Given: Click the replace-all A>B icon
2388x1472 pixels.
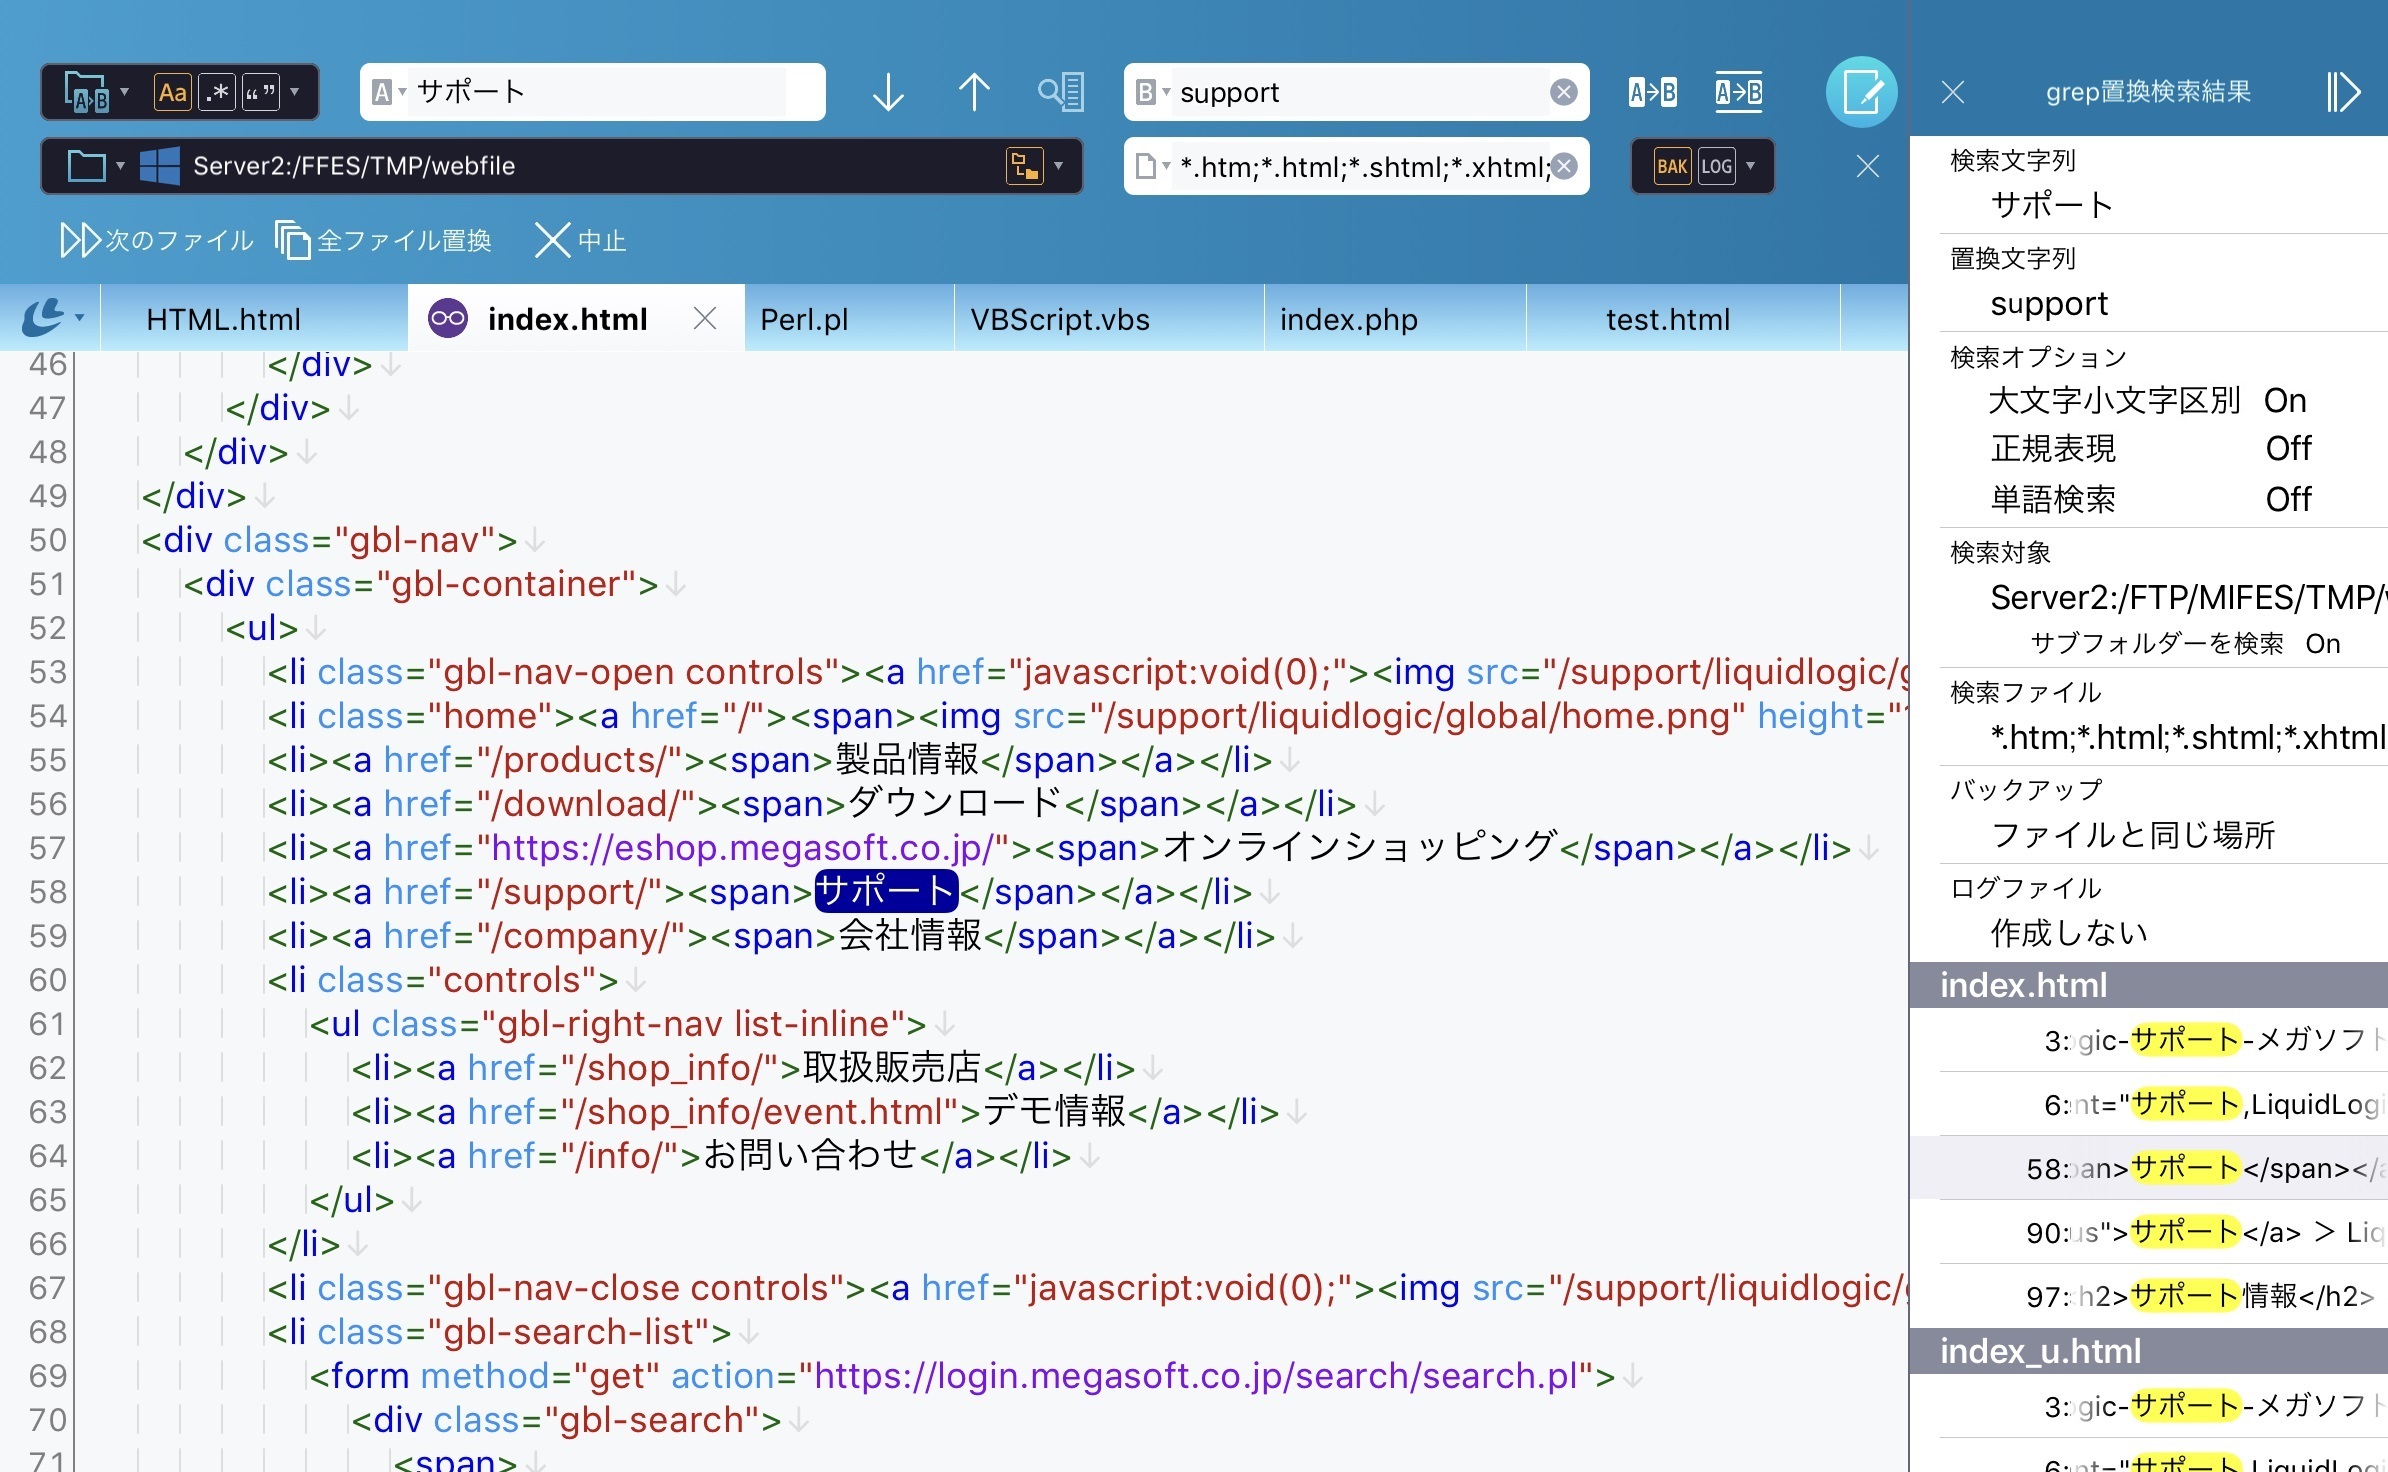Looking at the screenshot, I should point(1739,93).
